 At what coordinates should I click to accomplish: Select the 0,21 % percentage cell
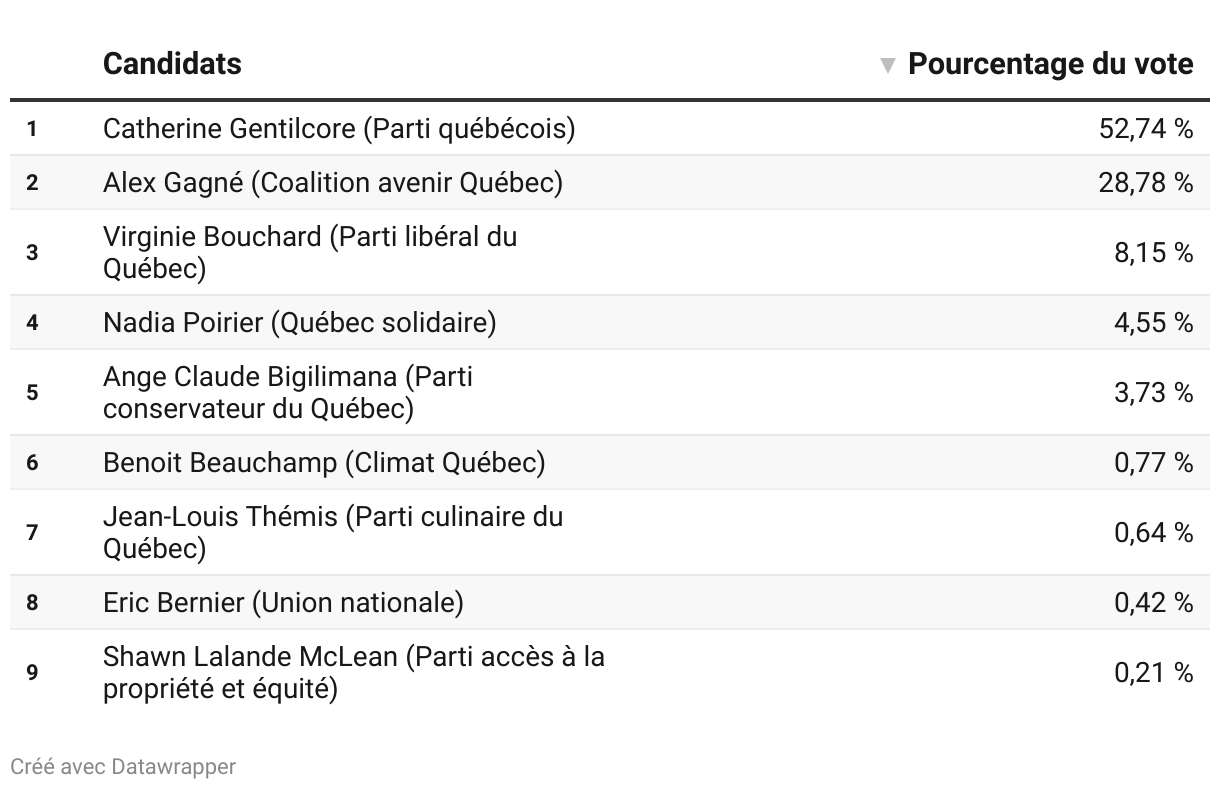tap(1154, 673)
